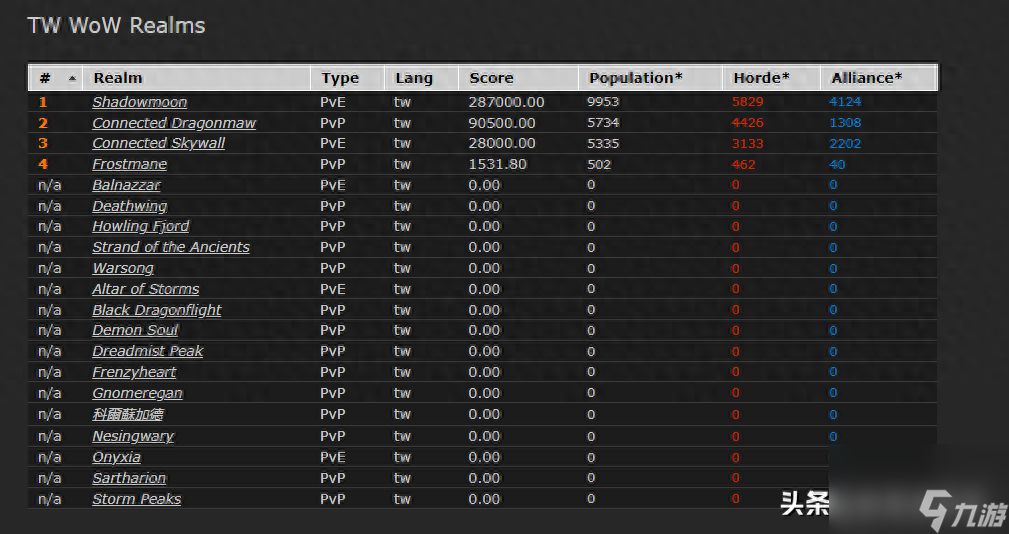Select PvE type in Onyxia row

(x=333, y=457)
